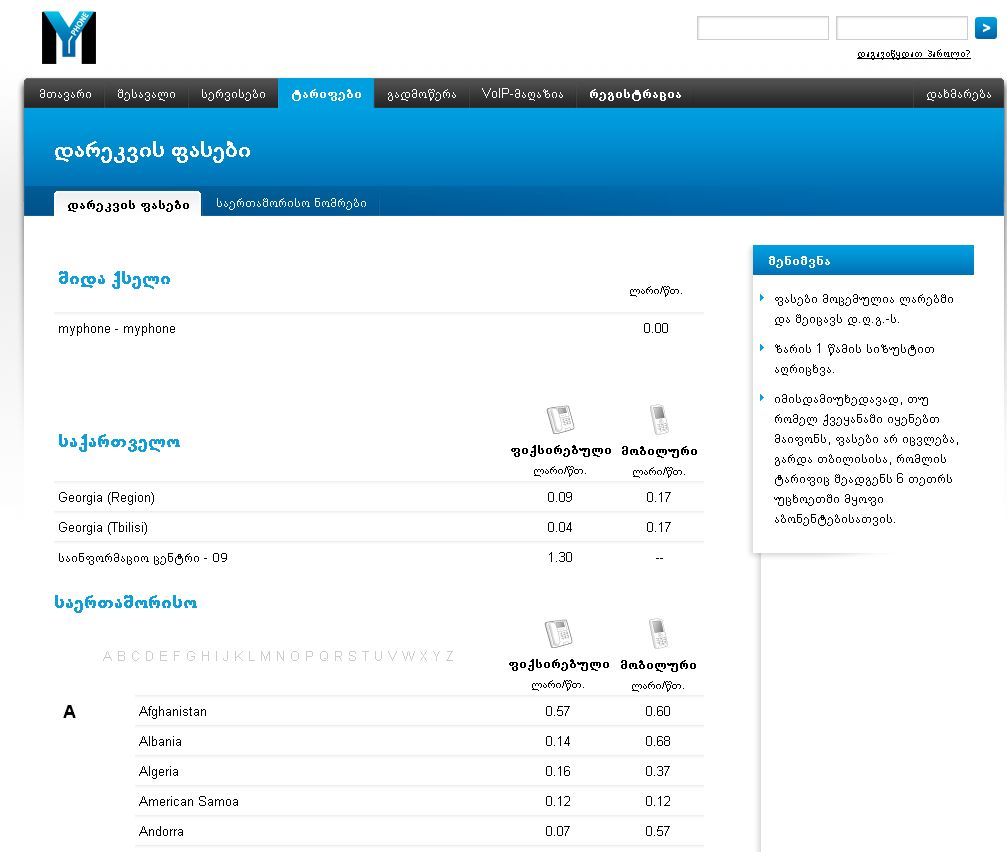Open the სერვისები menu item
1007x852 pixels.
pos(233,94)
